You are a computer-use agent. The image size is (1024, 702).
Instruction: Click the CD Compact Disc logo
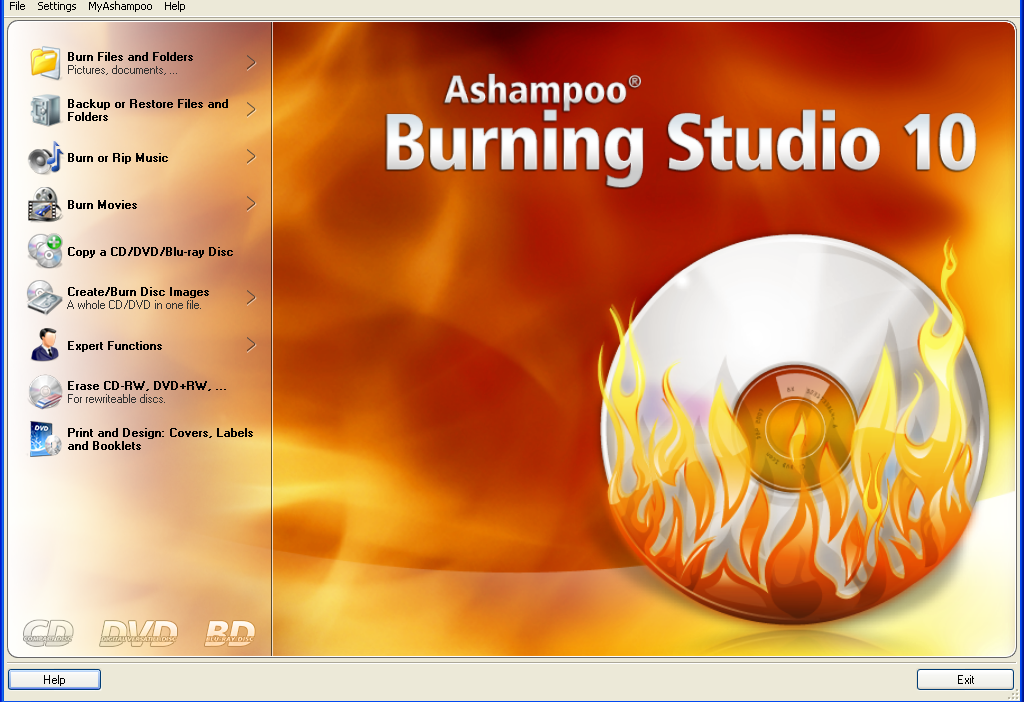pos(48,632)
